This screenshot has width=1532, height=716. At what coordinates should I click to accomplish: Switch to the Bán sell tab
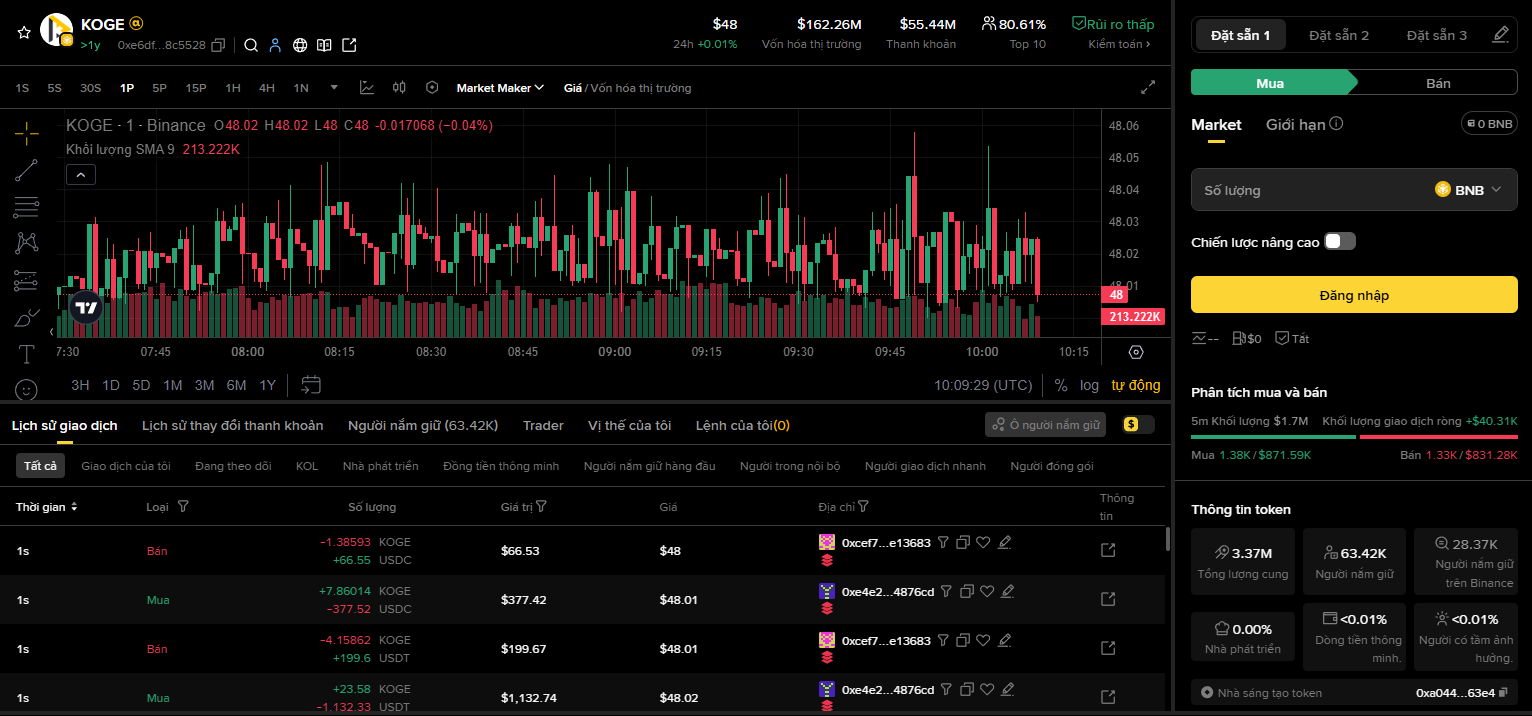tap(1437, 83)
